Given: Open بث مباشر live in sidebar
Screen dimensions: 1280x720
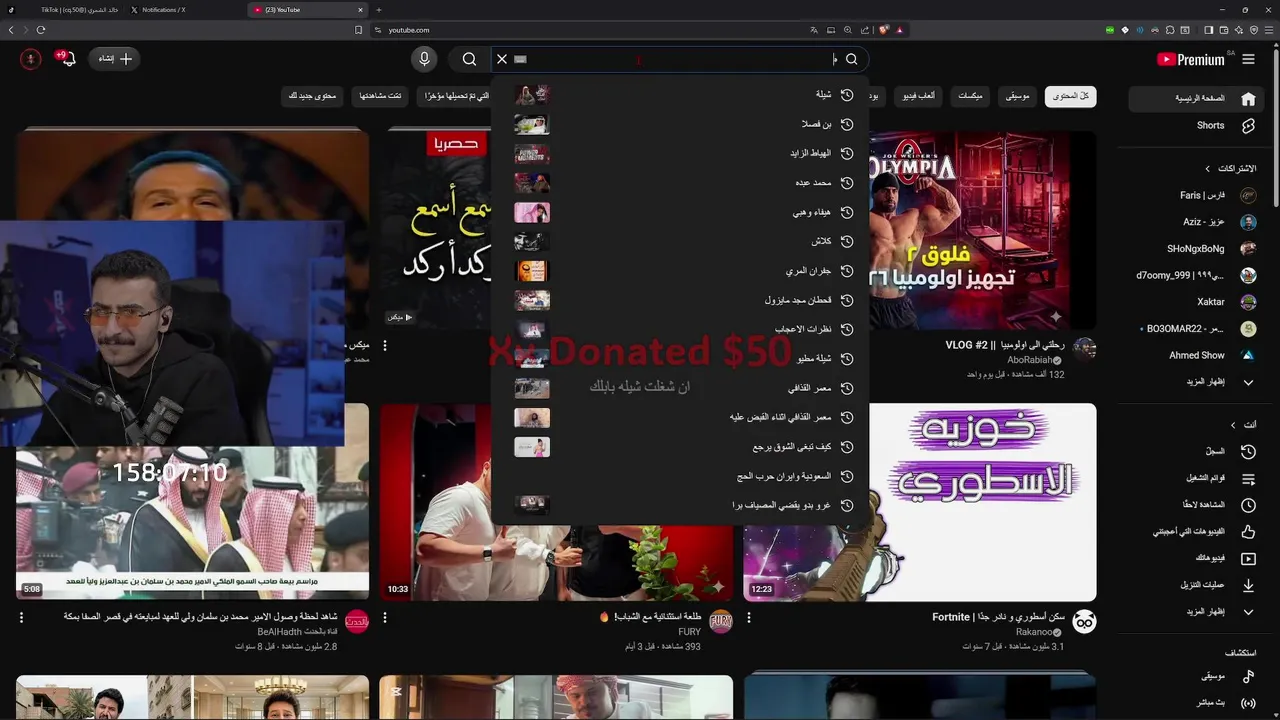Looking at the screenshot, I should point(1194,703).
